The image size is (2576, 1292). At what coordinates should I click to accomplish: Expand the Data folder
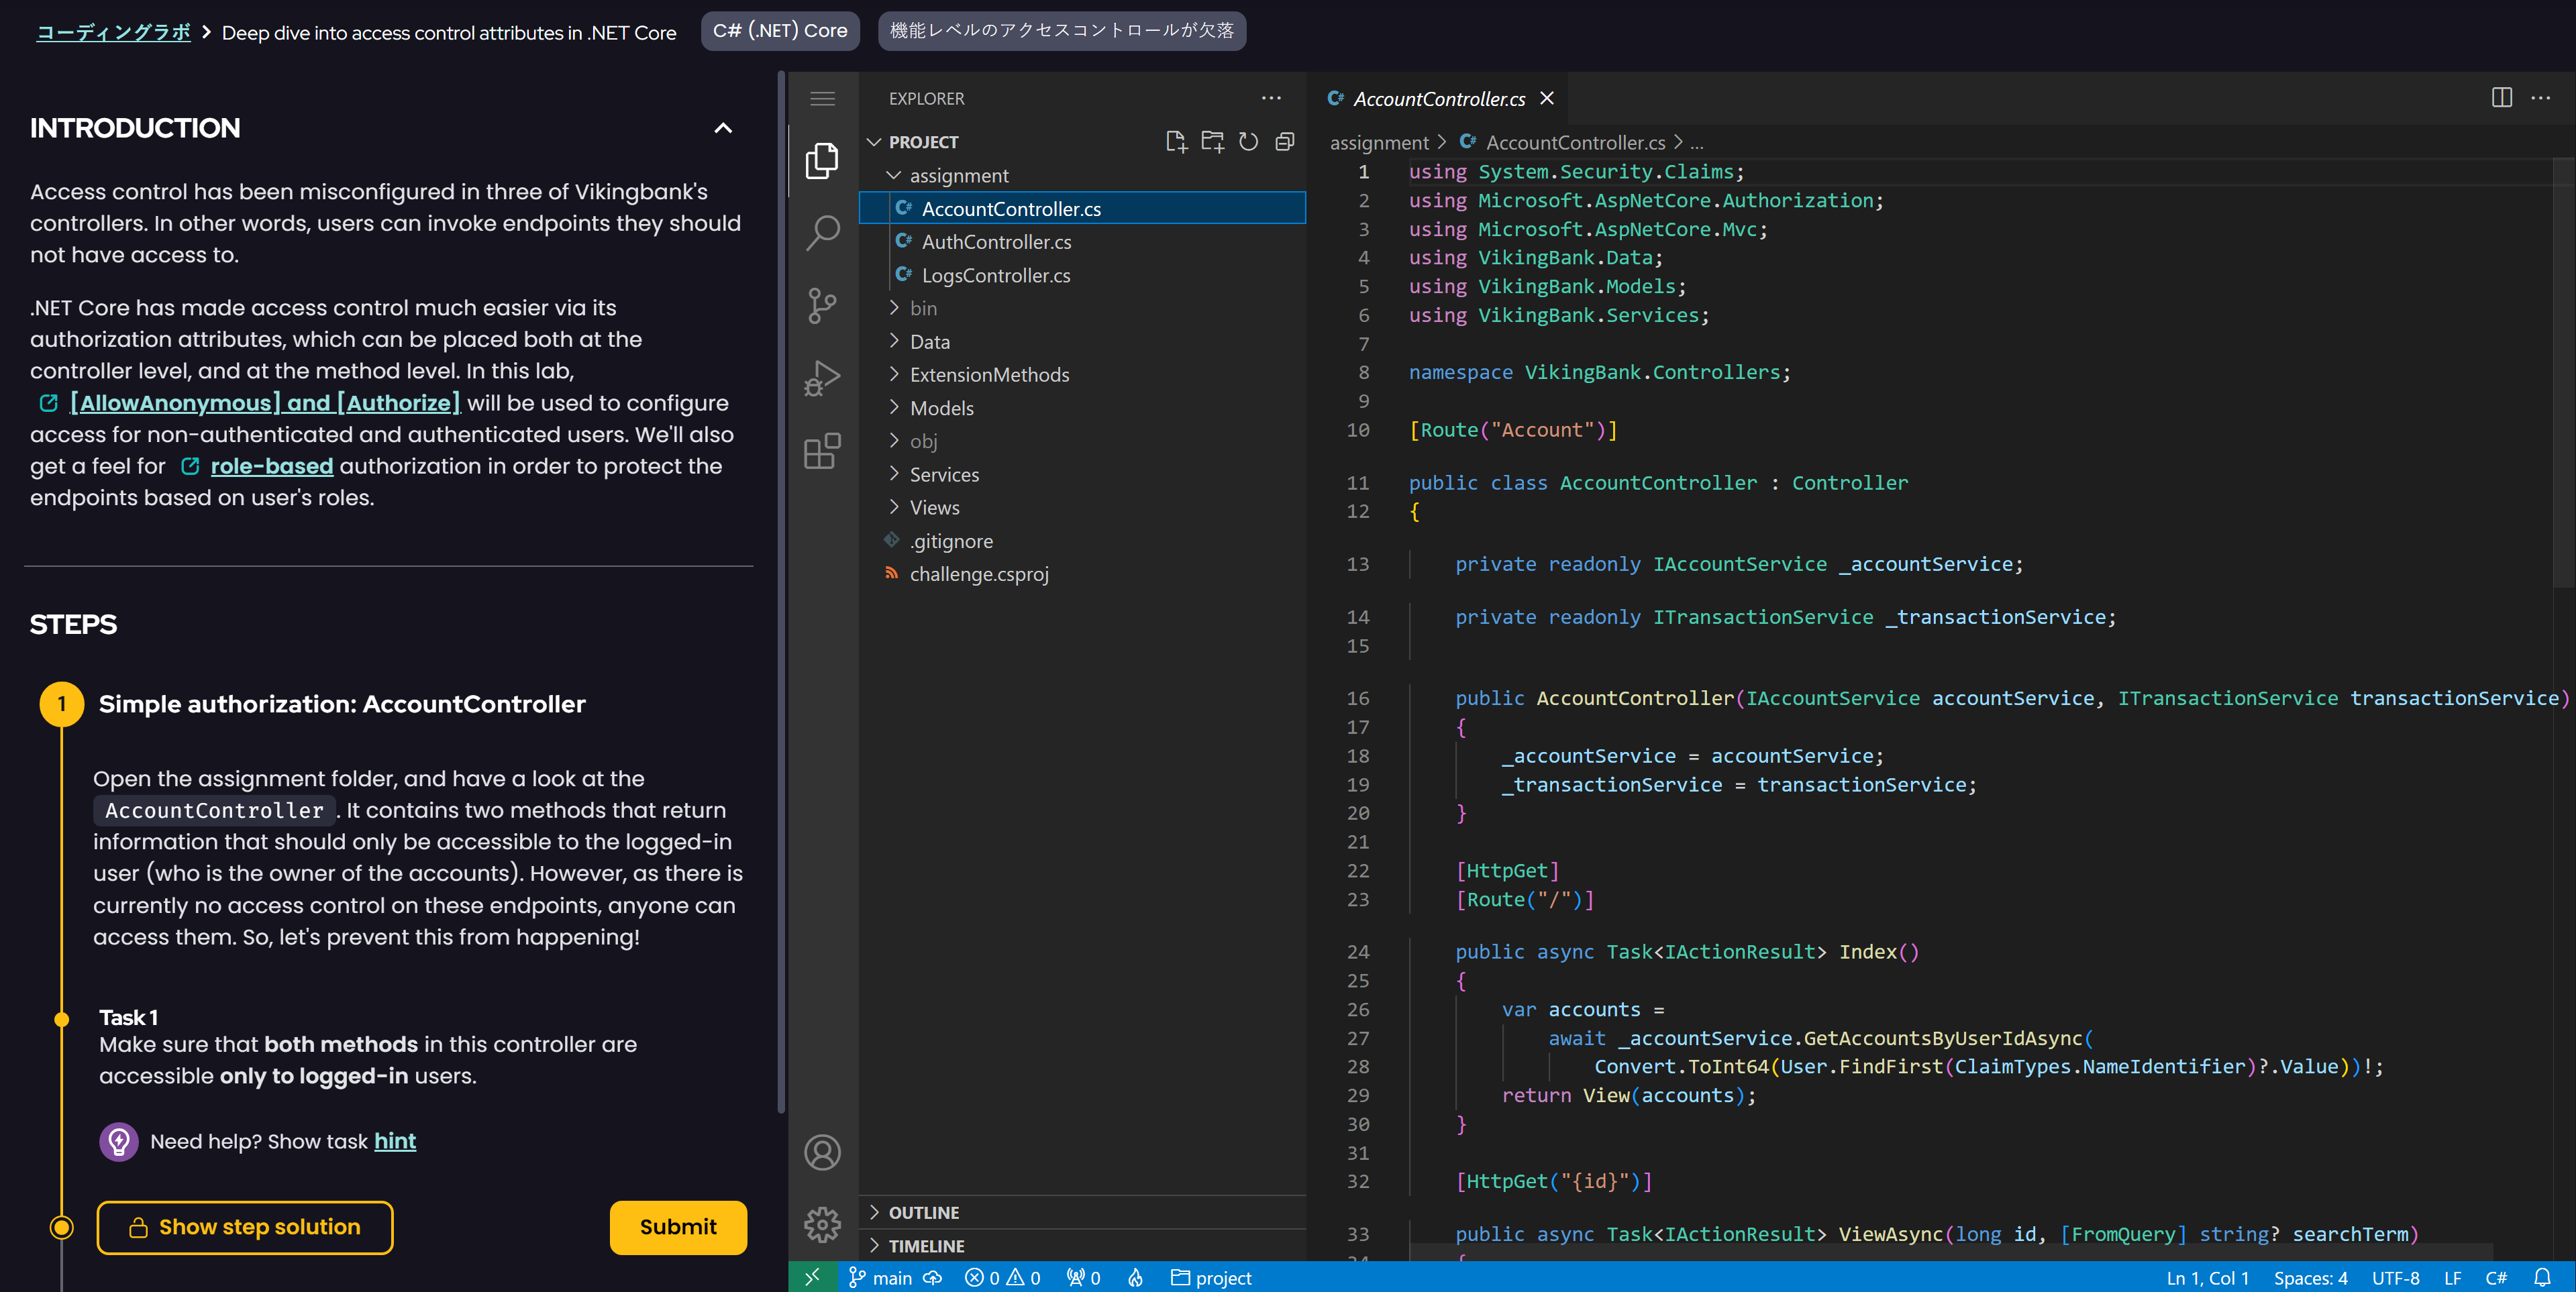pyautogui.click(x=894, y=341)
